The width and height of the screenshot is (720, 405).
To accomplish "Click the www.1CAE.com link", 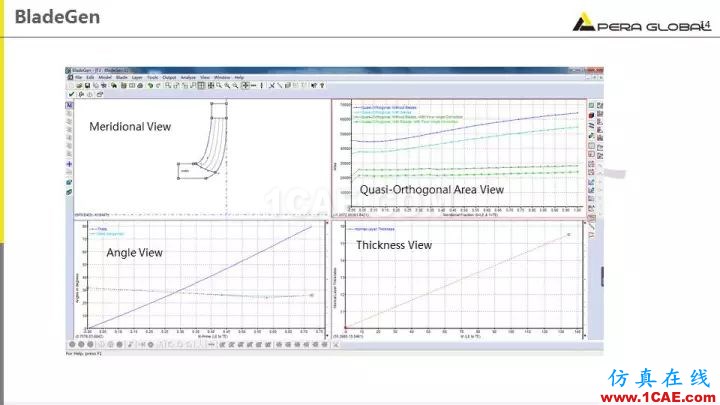I will point(658,397).
